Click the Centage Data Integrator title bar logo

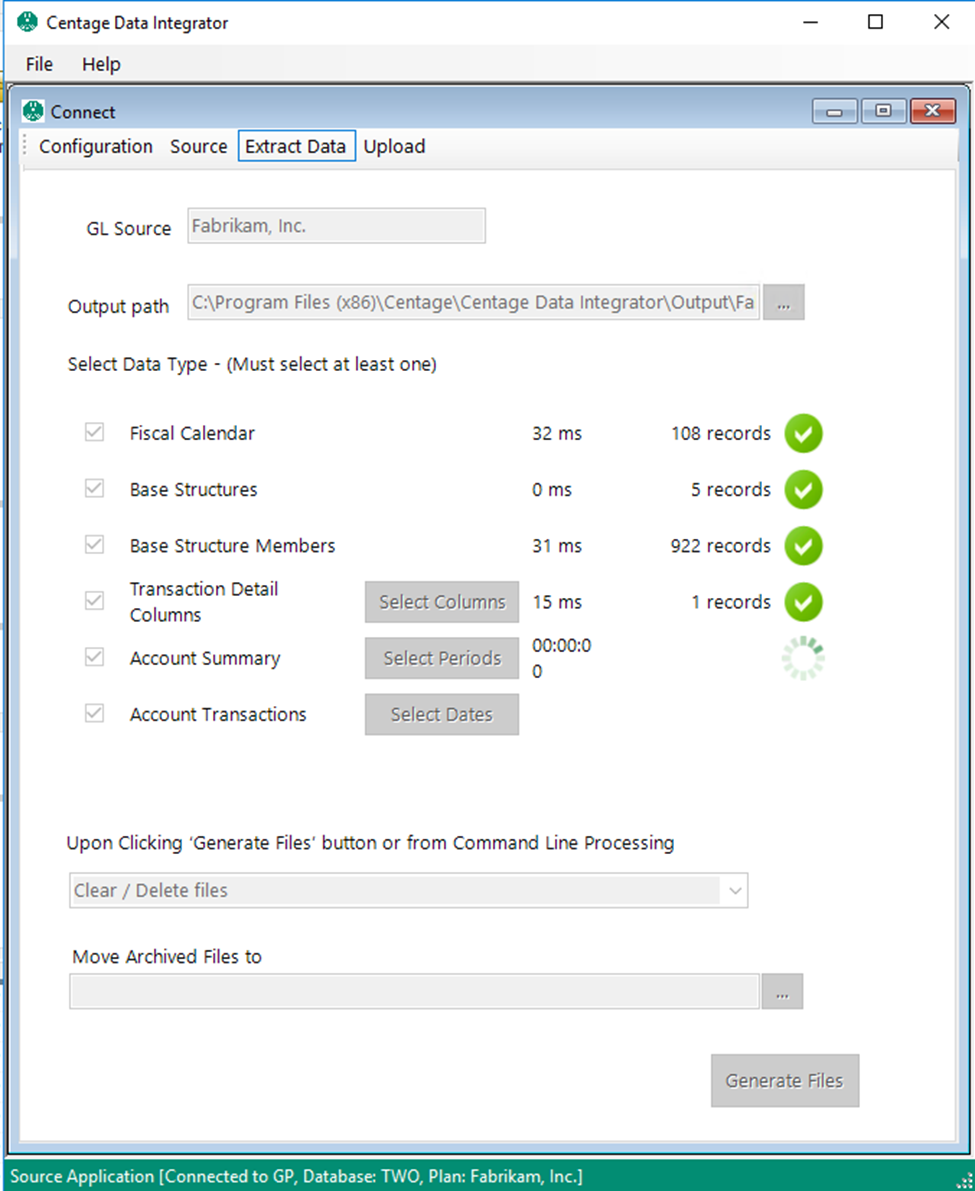pos(27,22)
